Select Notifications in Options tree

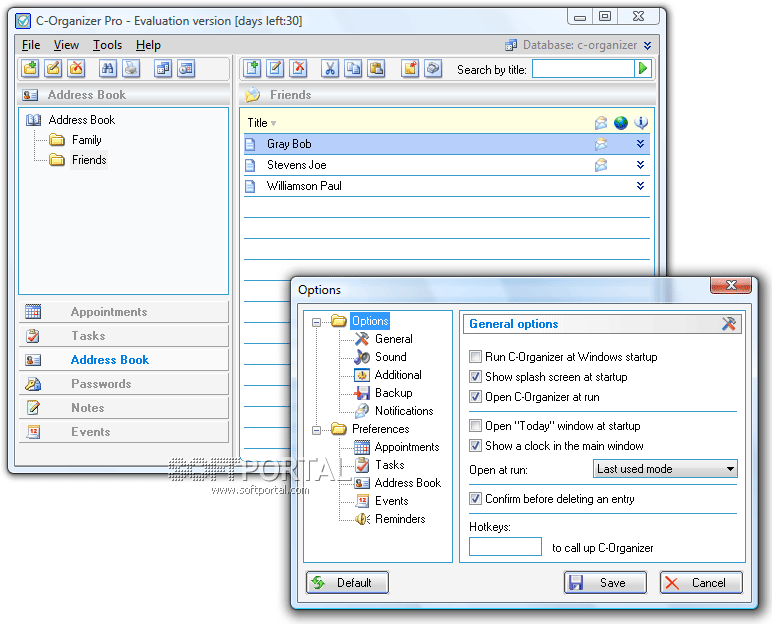[x=404, y=411]
